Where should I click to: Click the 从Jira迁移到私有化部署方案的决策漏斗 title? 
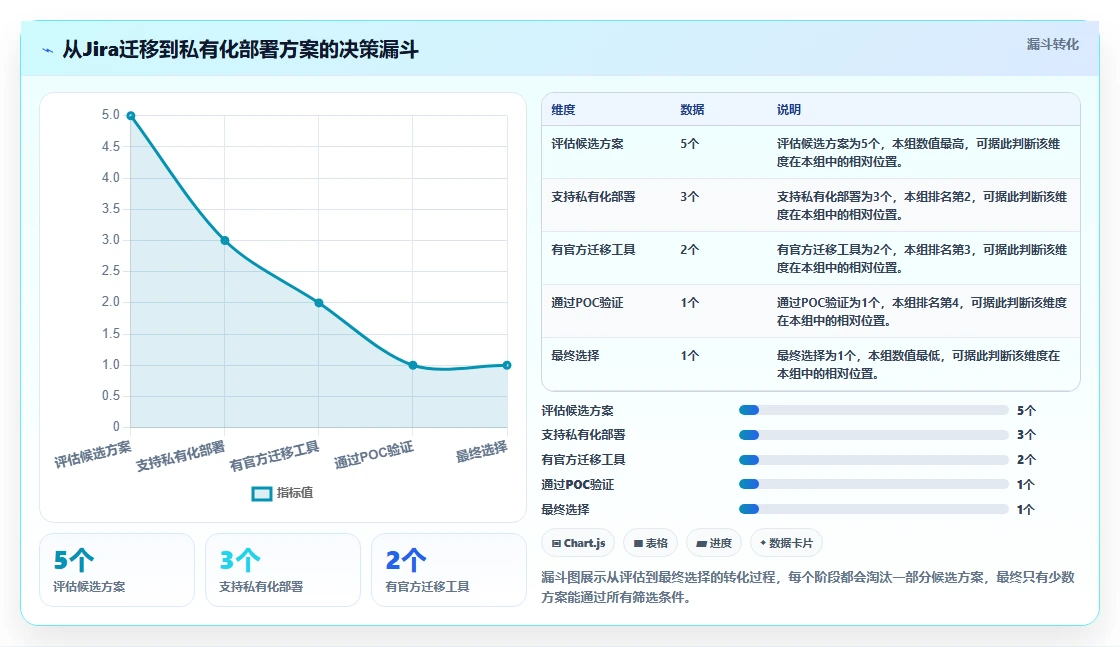click(x=240, y=49)
